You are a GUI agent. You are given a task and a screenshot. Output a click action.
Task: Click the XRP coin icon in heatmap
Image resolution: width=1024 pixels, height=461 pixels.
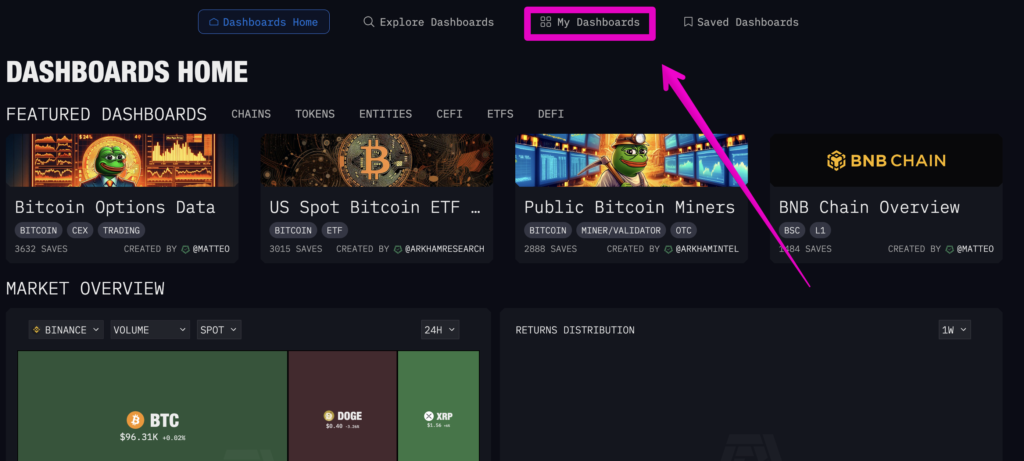point(429,416)
